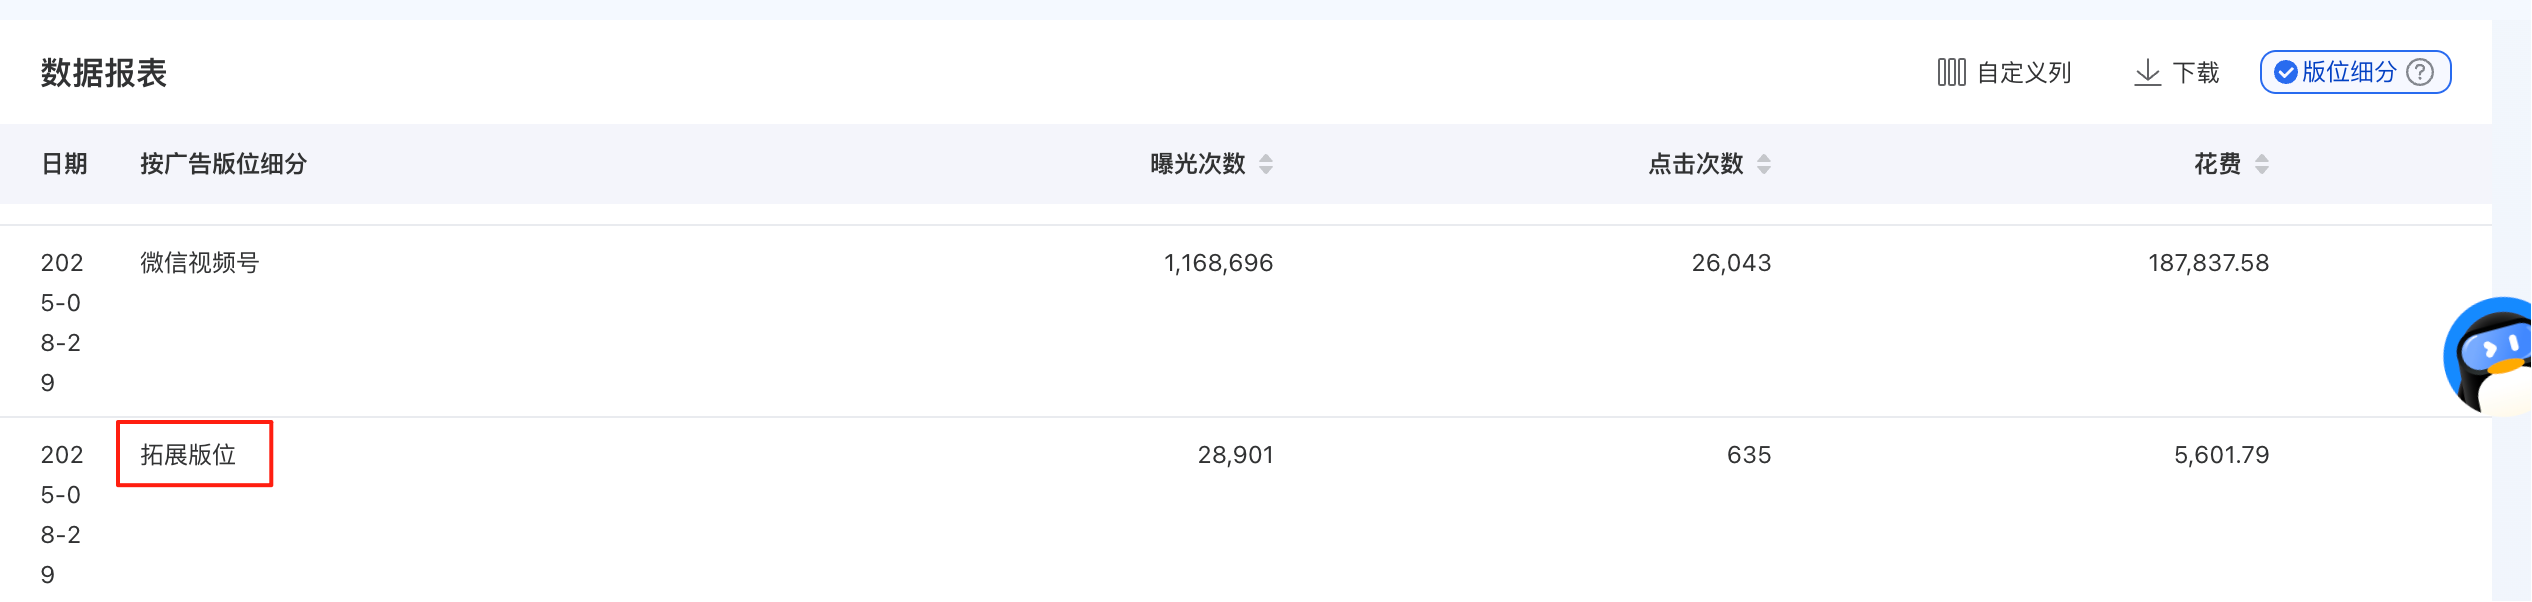Open the penguin assistant avatar
The image size is (2532, 602).
click(2488, 356)
